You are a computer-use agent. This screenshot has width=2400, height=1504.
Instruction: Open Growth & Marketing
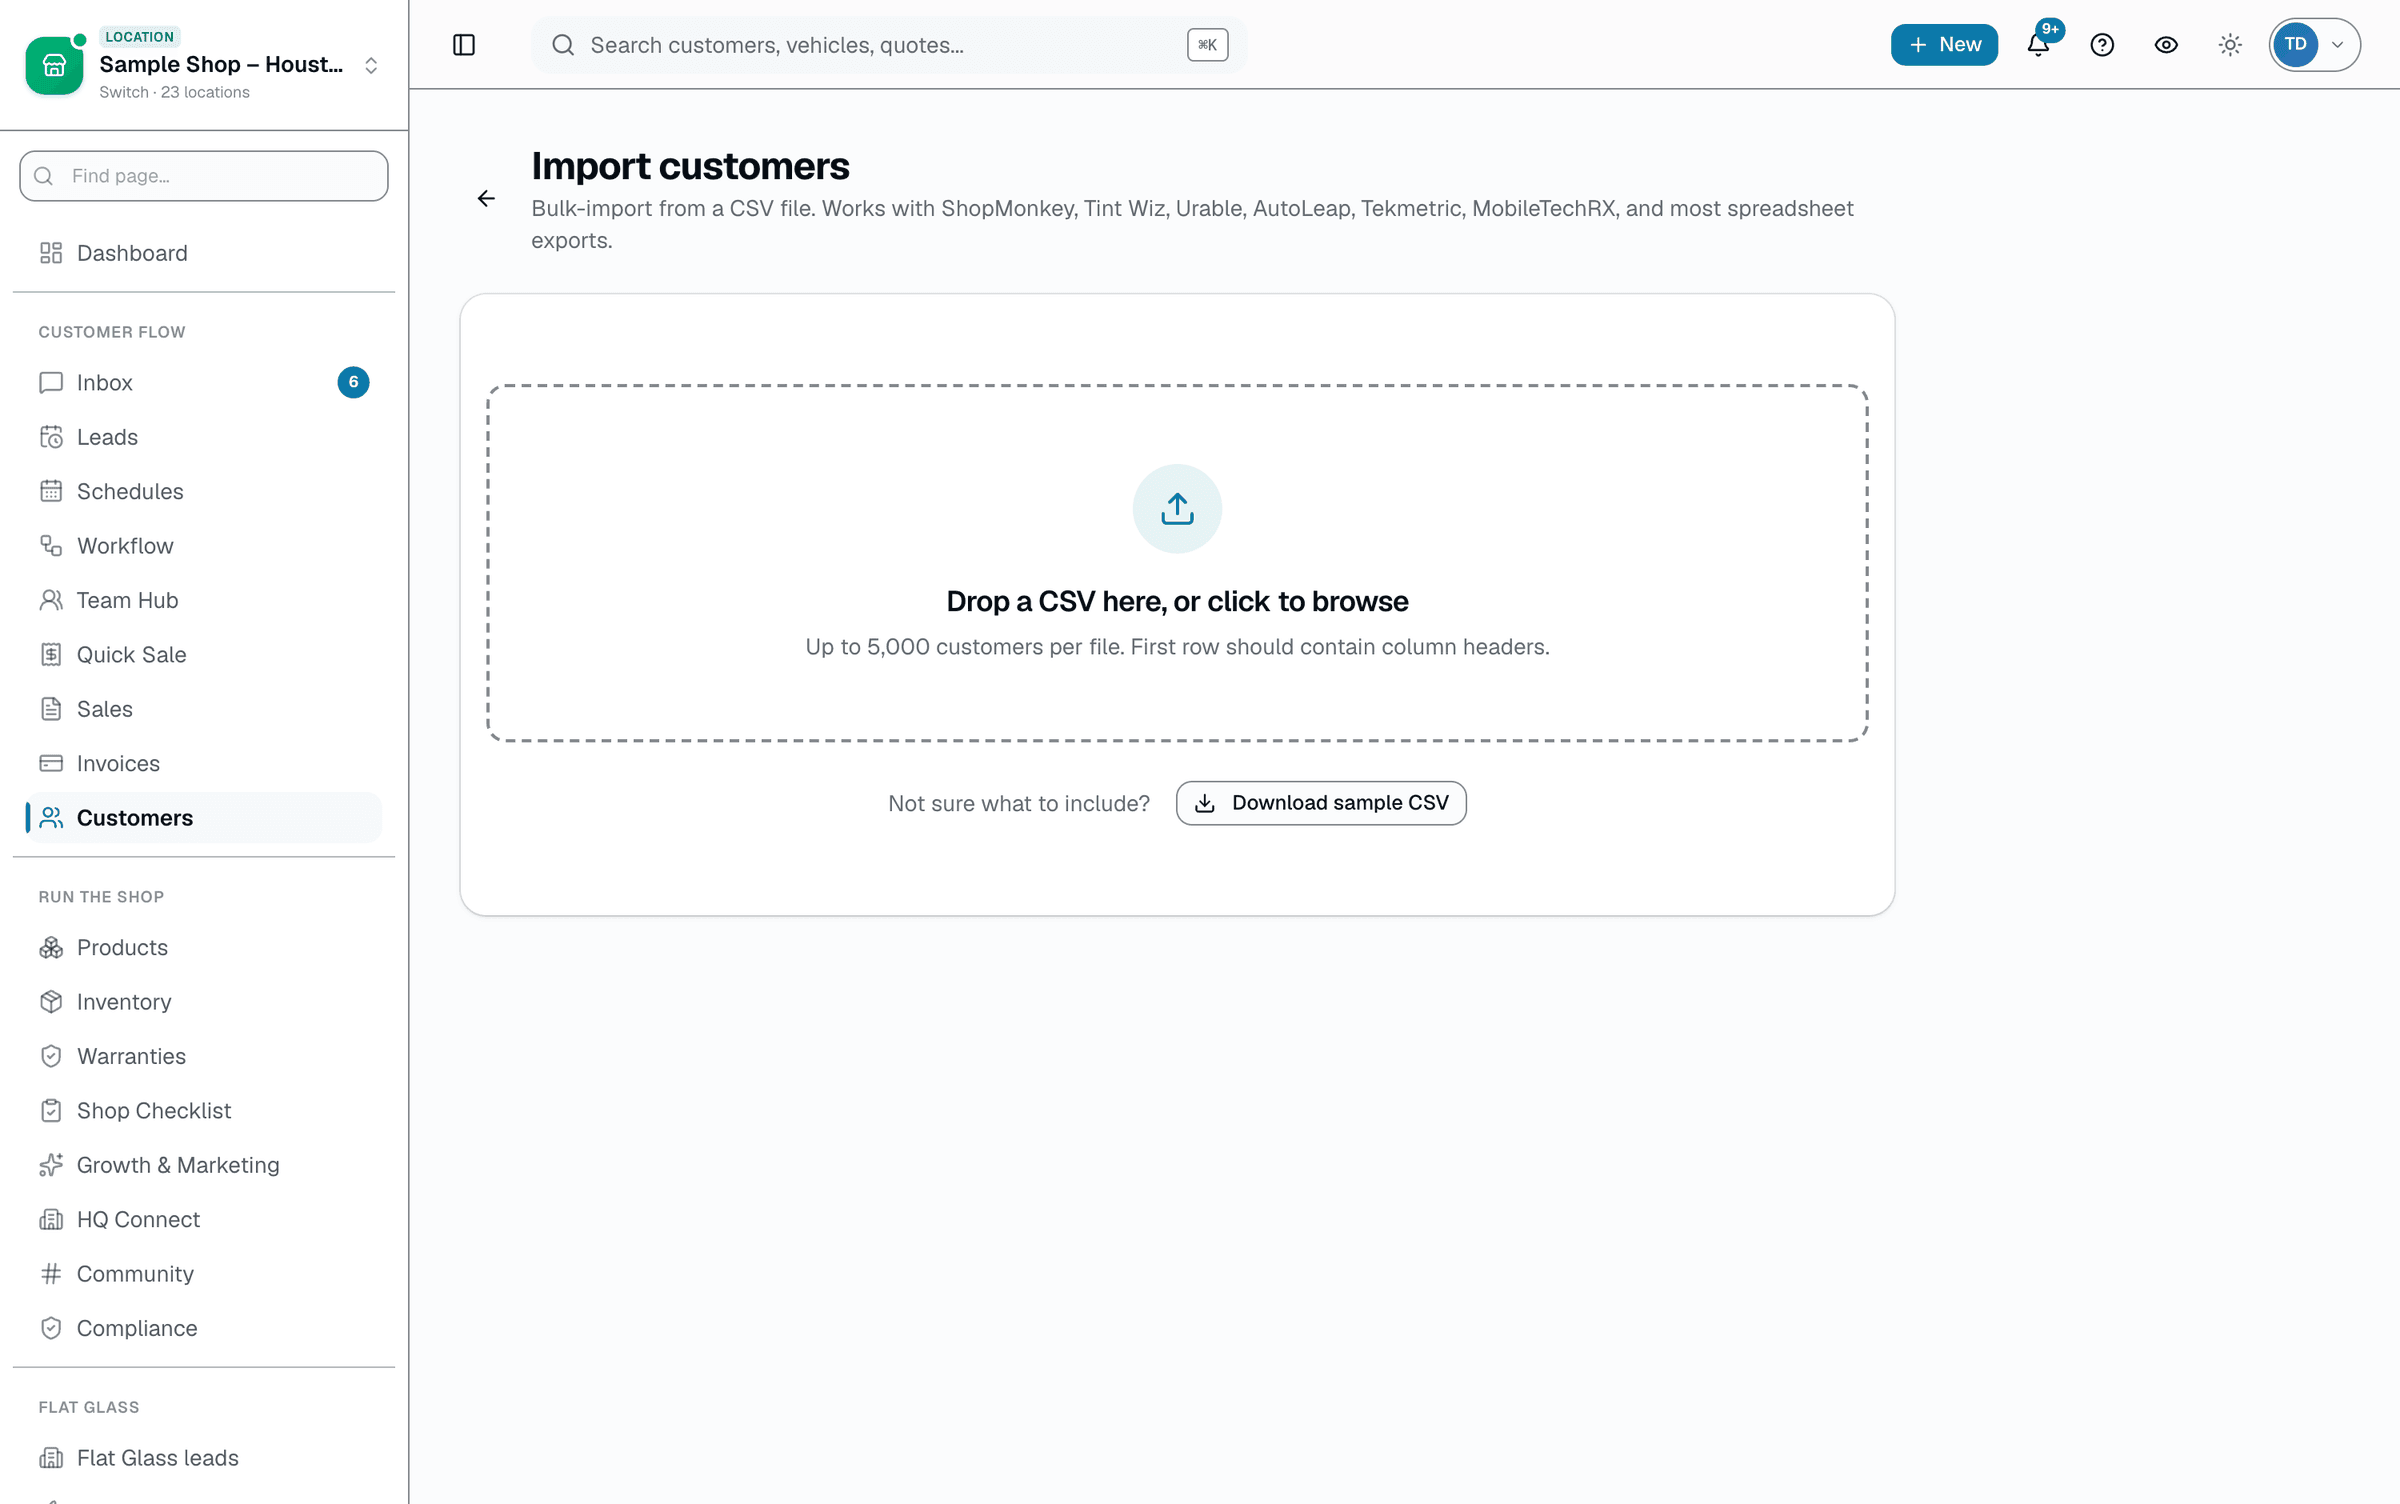click(x=204, y=1165)
